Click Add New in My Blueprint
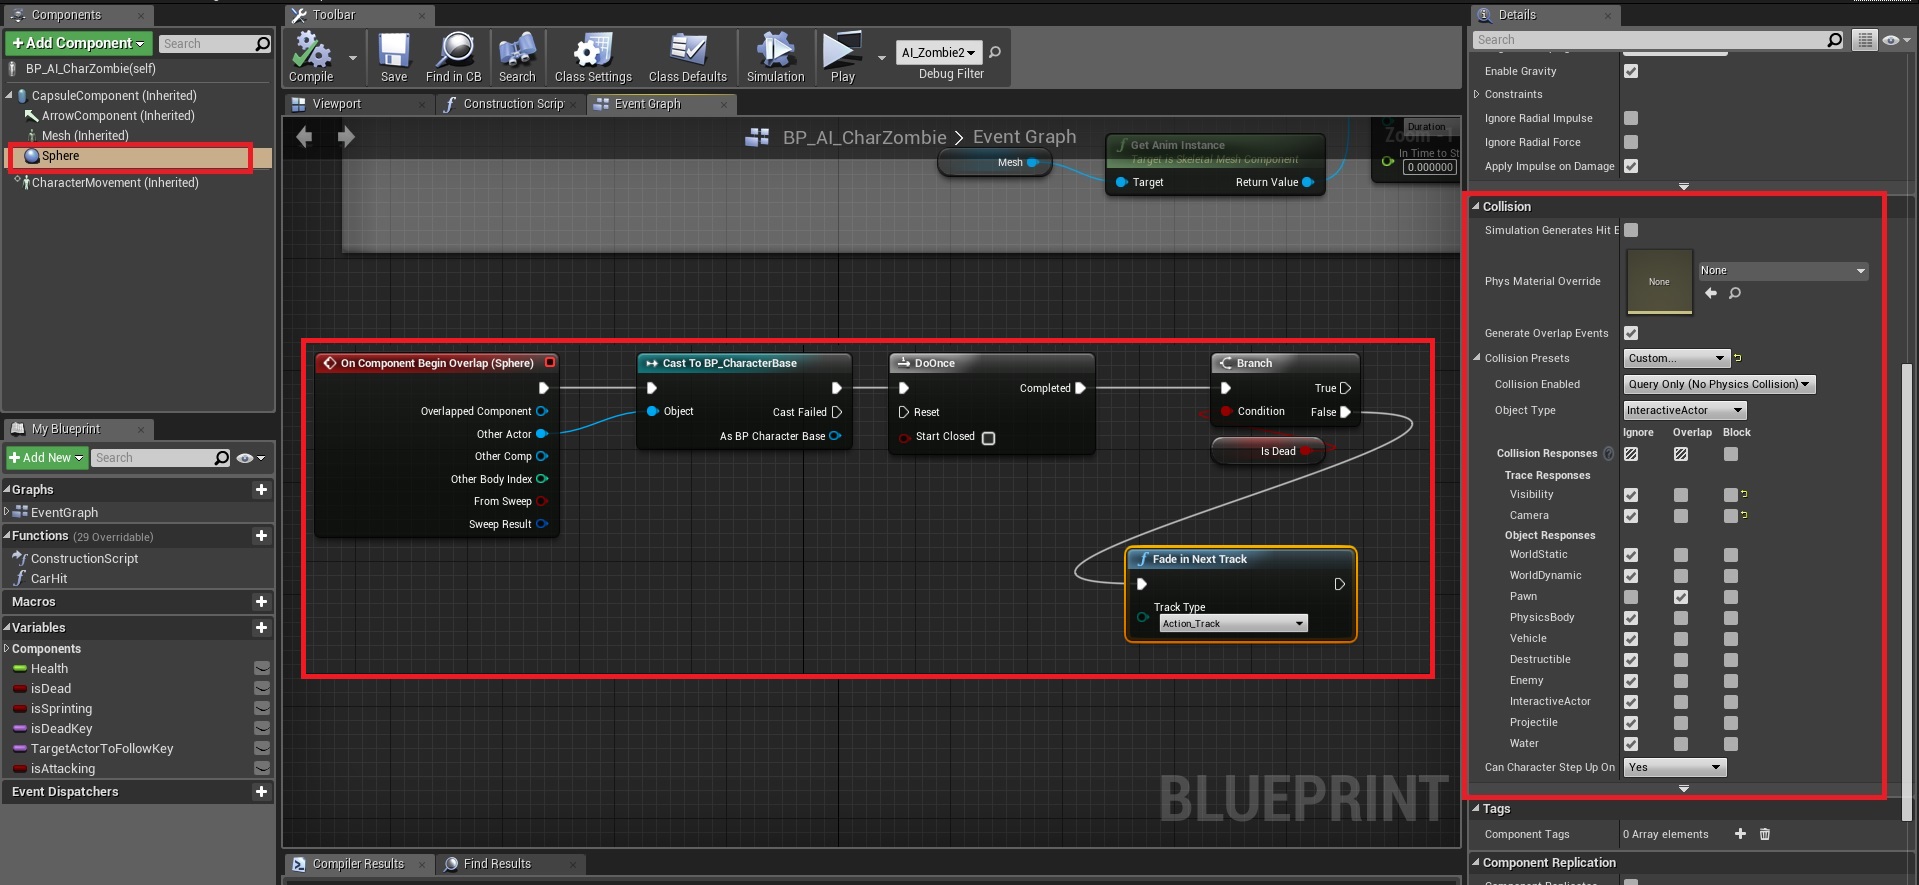 pyautogui.click(x=46, y=458)
